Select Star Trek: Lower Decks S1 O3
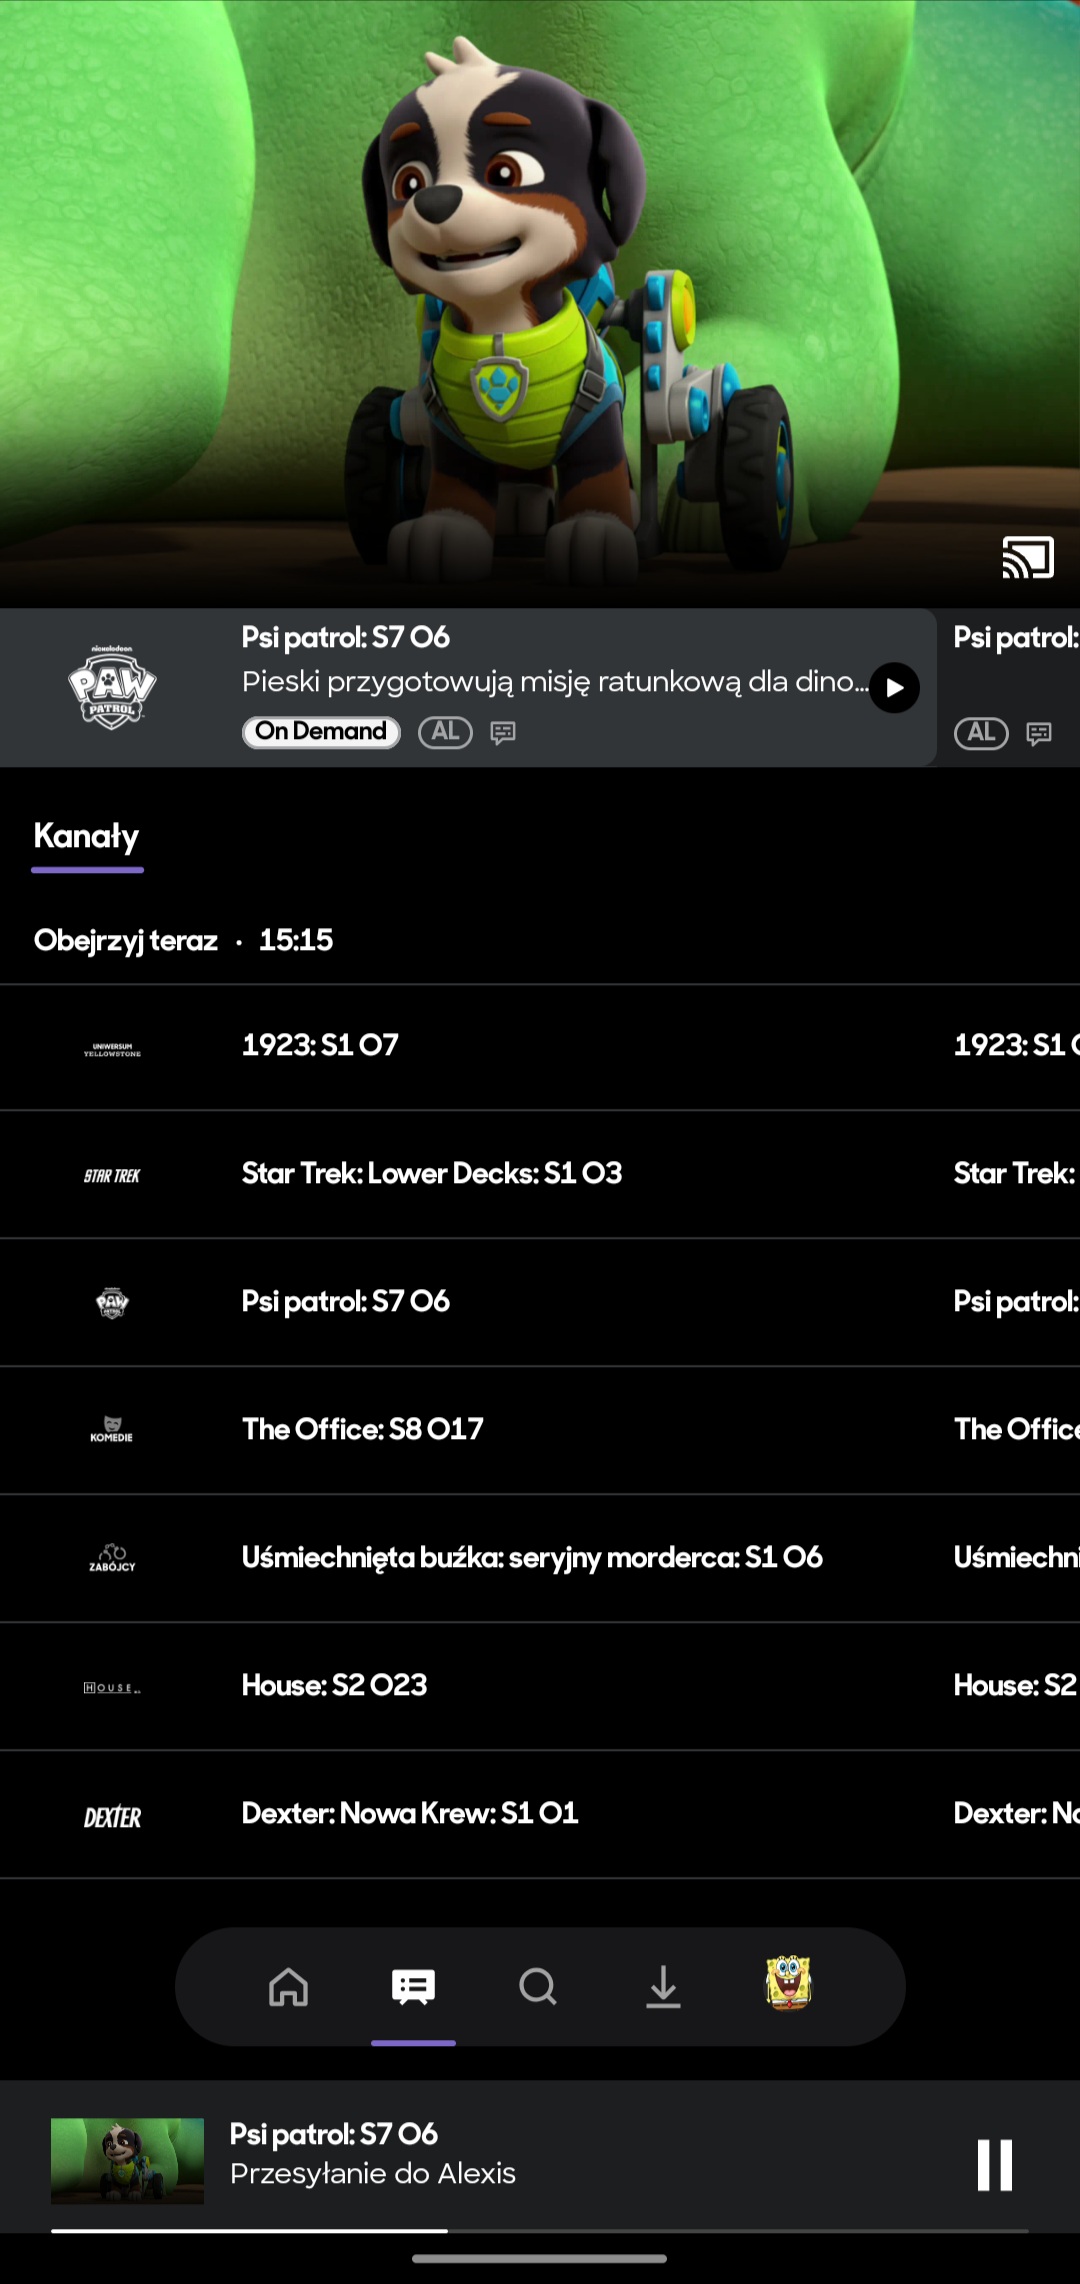This screenshot has height=2284, width=1080. pos(431,1173)
